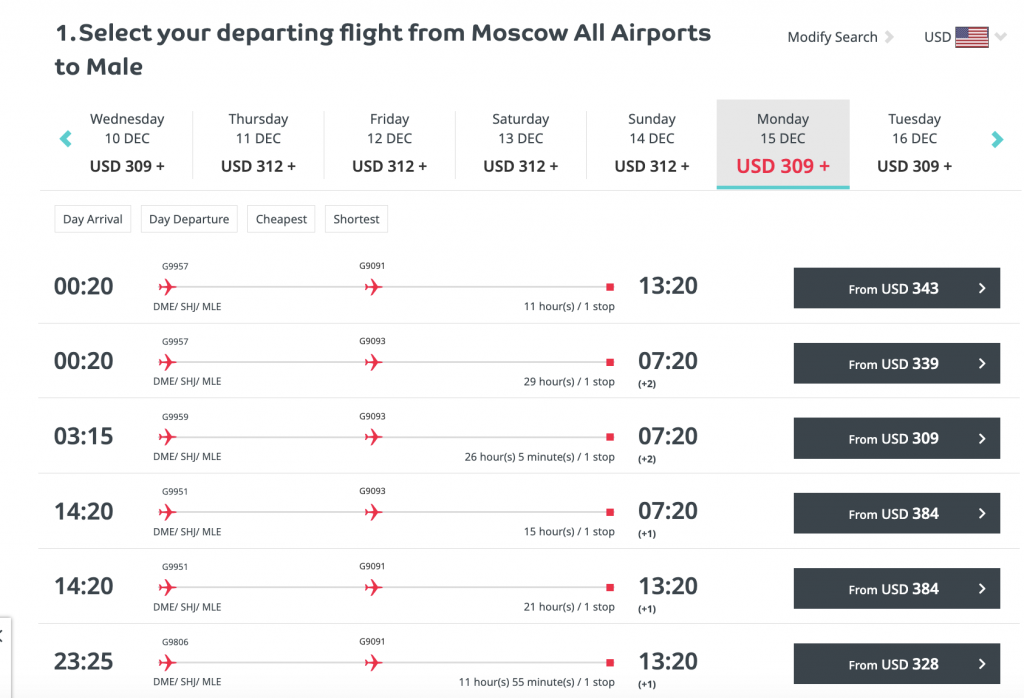Click red arrival square on 03:15 flight

(610, 437)
